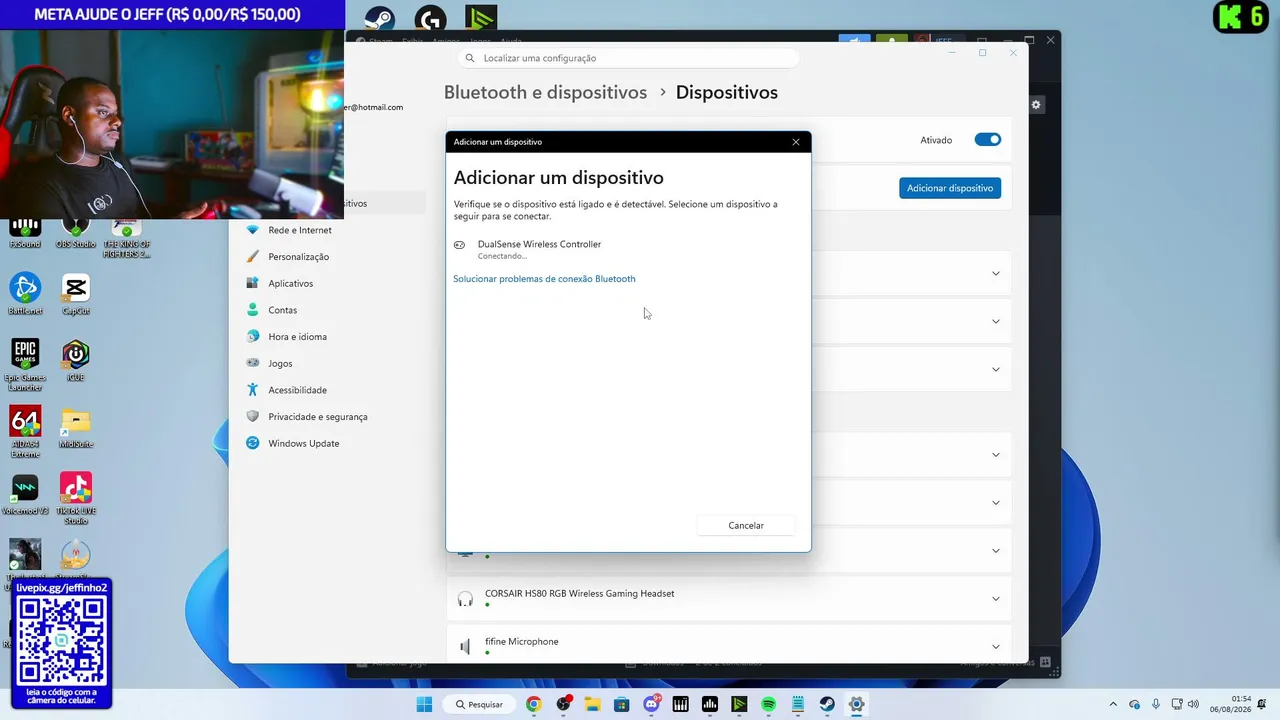Screen dimensions: 1280x720
Task: Show hidden system tray icons
Action: coord(1113,704)
